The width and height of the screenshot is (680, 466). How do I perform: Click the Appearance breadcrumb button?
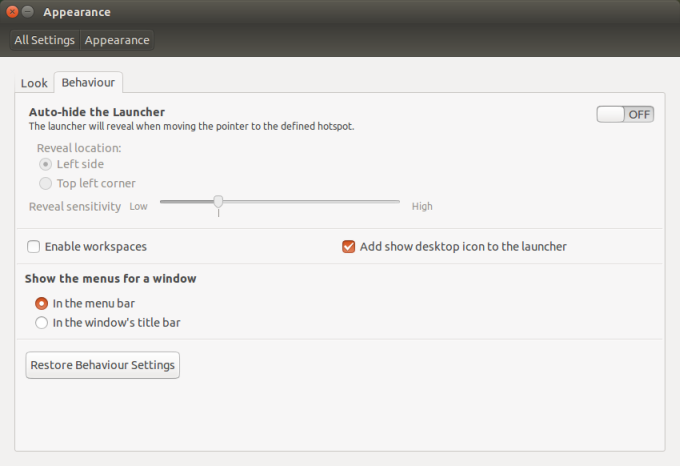(x=117, y=41)
